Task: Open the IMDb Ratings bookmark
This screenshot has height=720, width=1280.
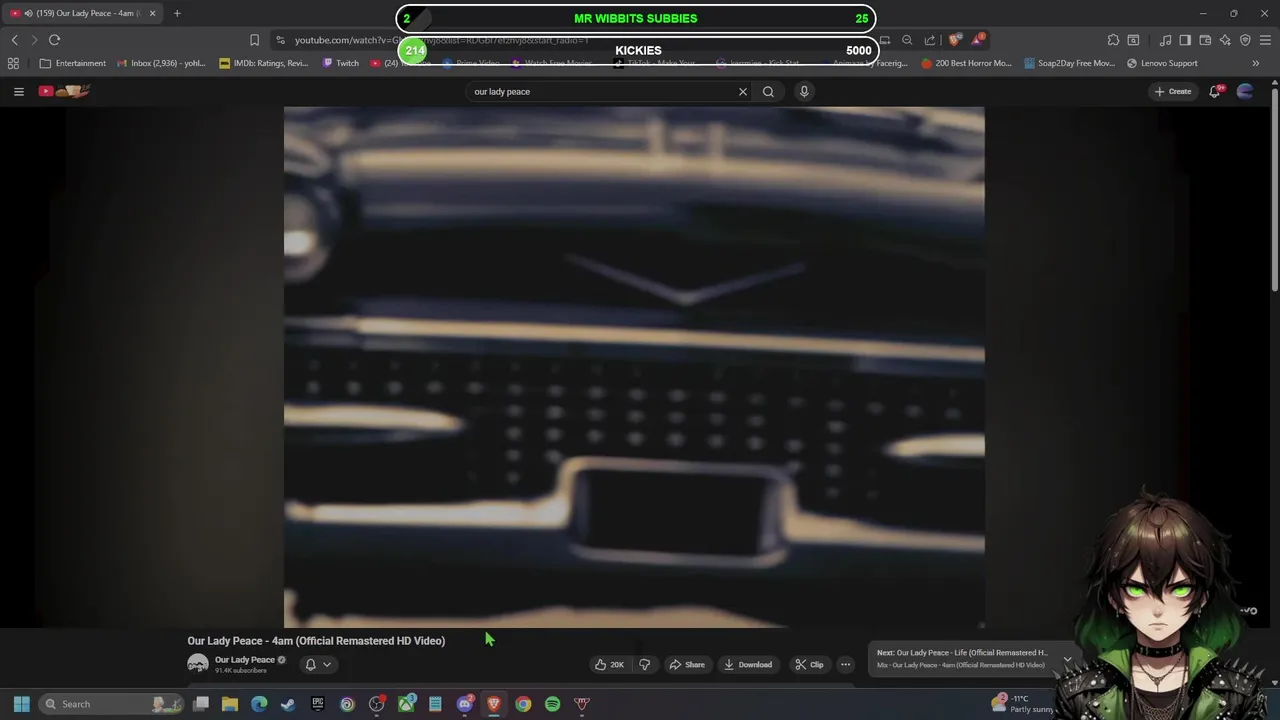Action: pyautogui.click(x=264, y=63)
